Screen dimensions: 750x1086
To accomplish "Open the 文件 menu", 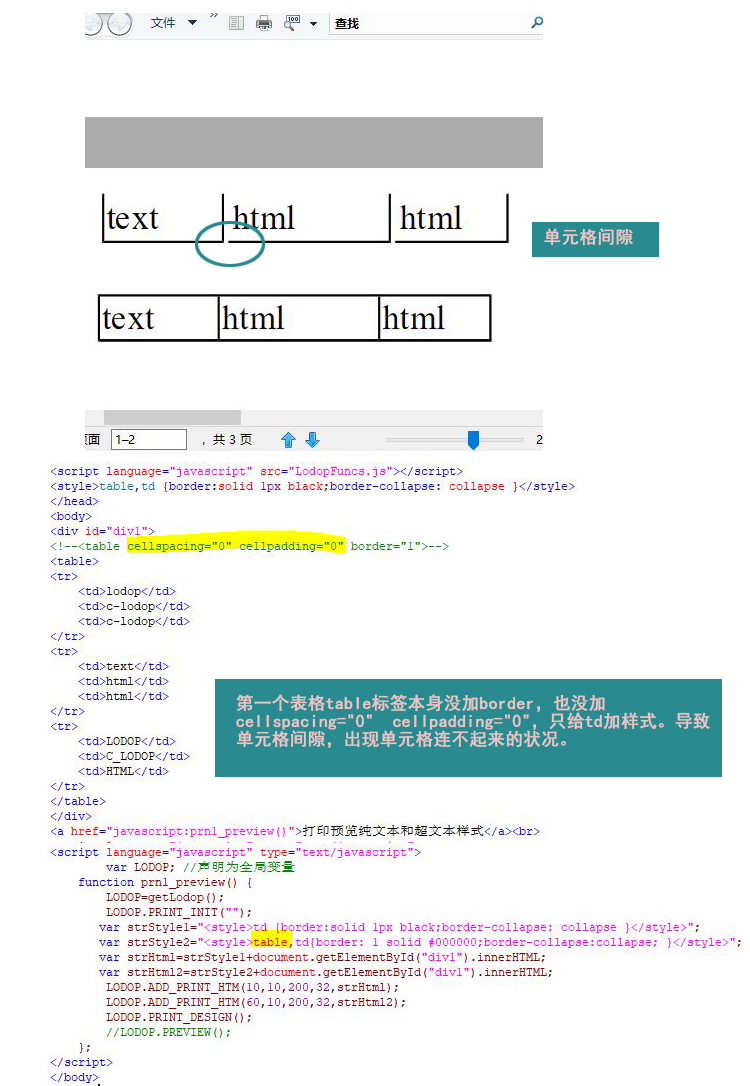I will (163, 23).
